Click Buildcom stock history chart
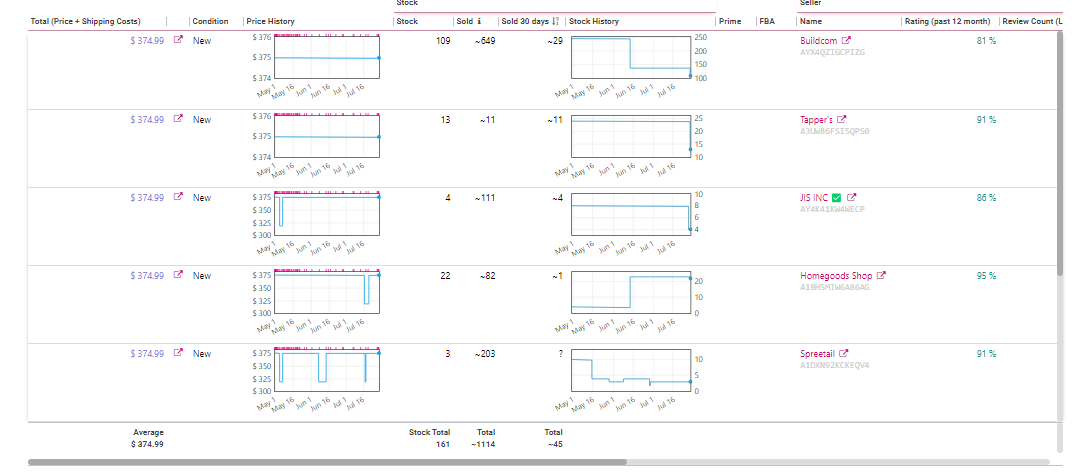 point(631,58)
